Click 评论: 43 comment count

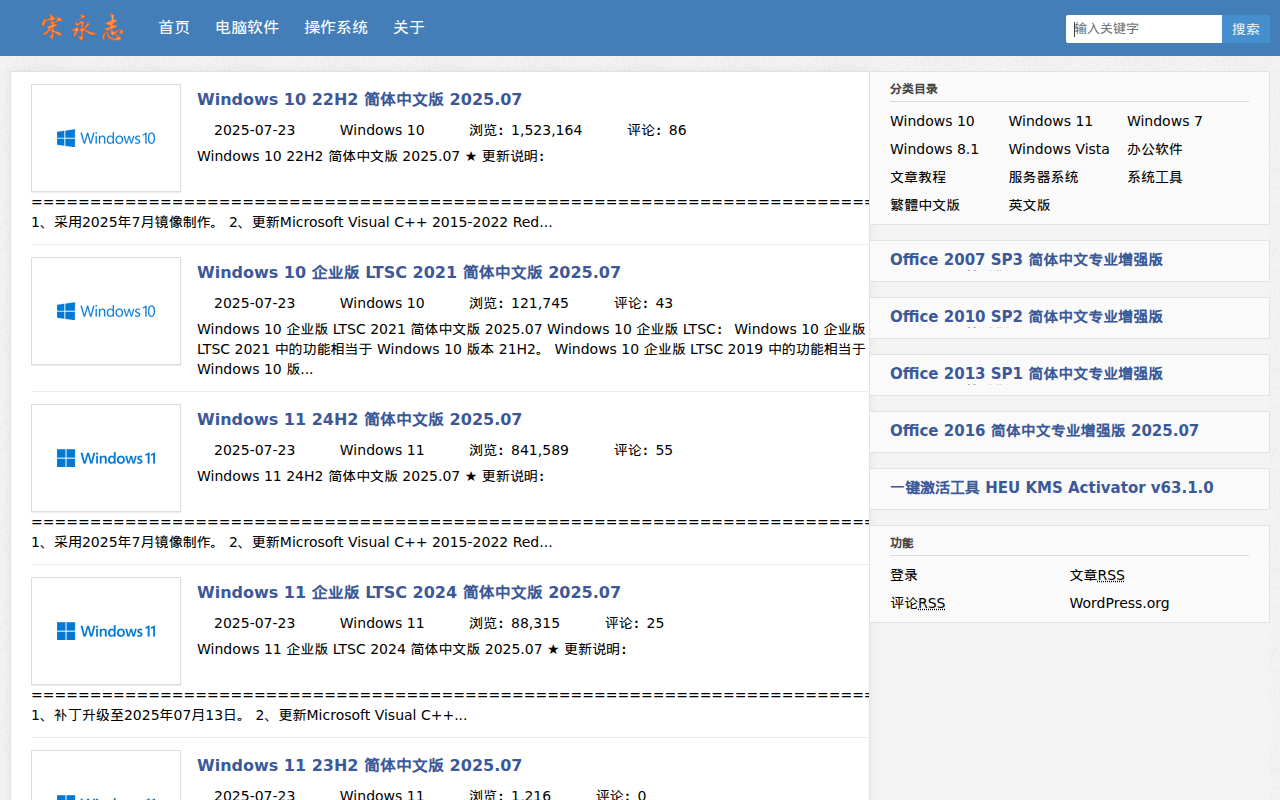[644, 303]
